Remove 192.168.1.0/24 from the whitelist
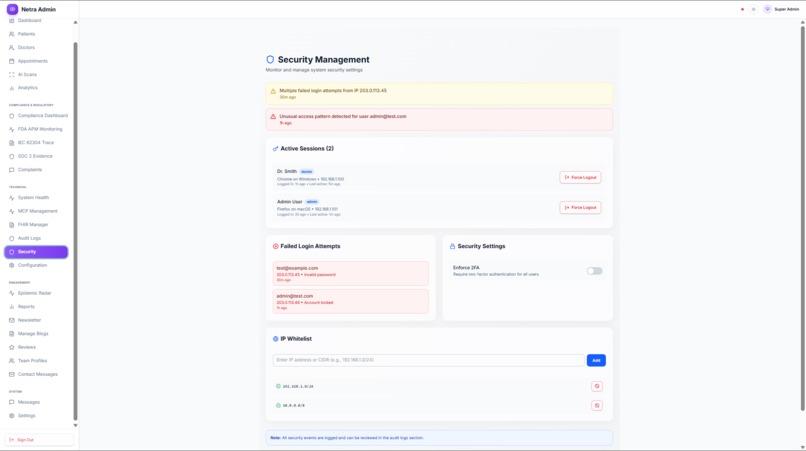The height and width of the screenshot is (451, 806). [596, 386]
